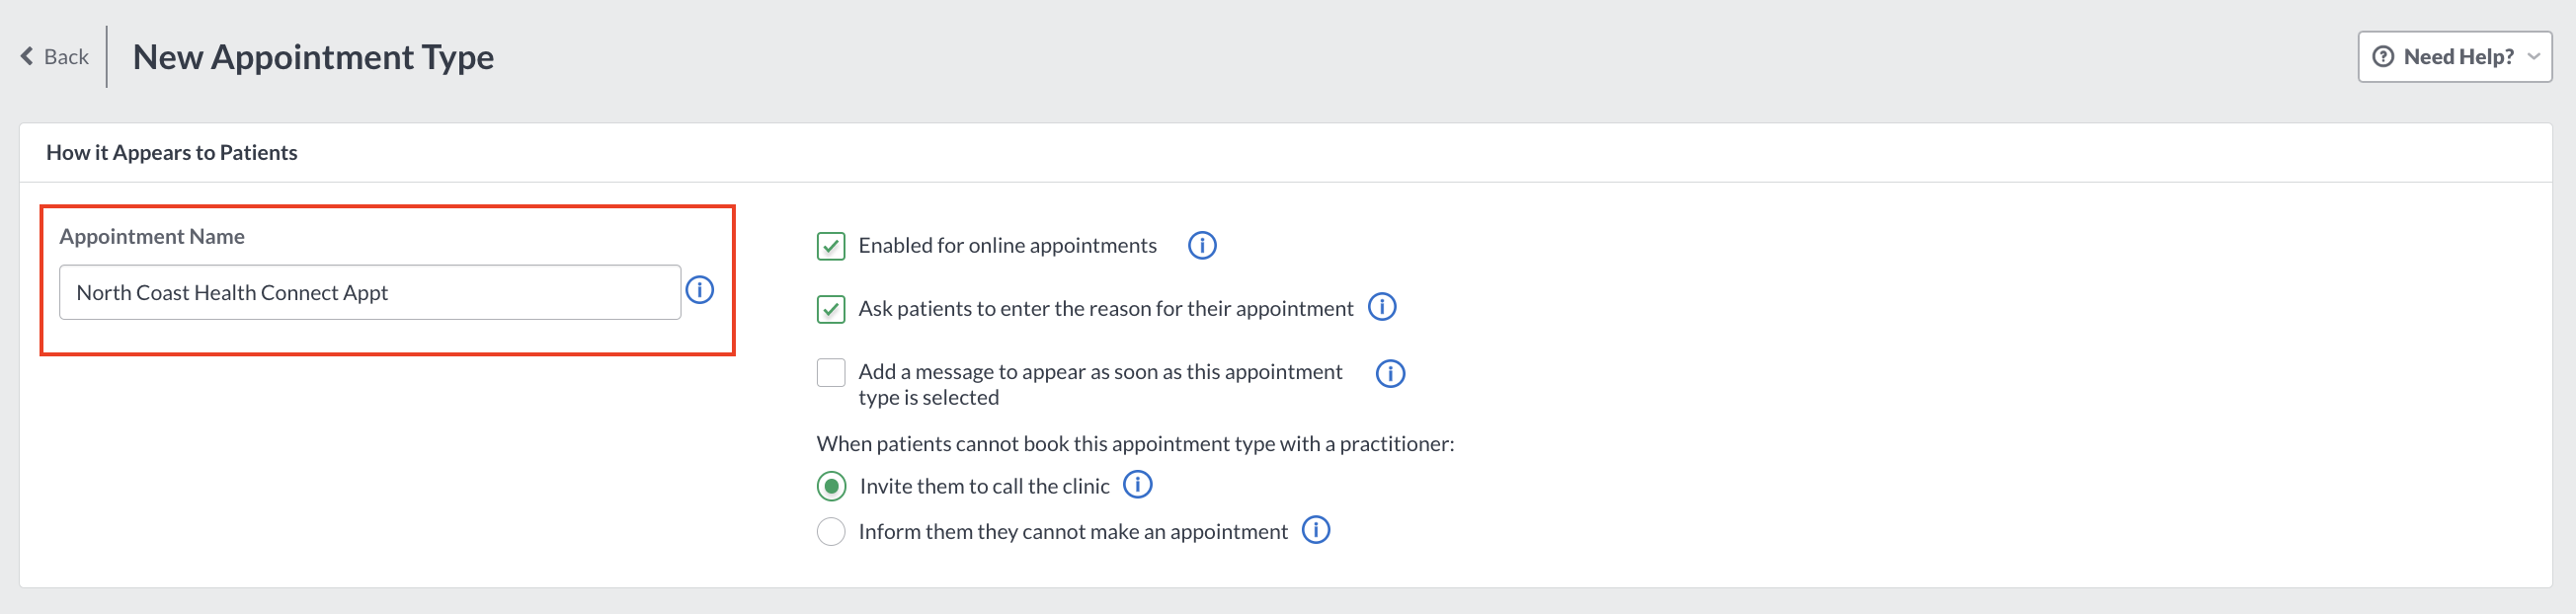This screenshot has width=2576, height=614.
Task: Show info about asking reason for appointment
Action: click(x=1381, y=306)
